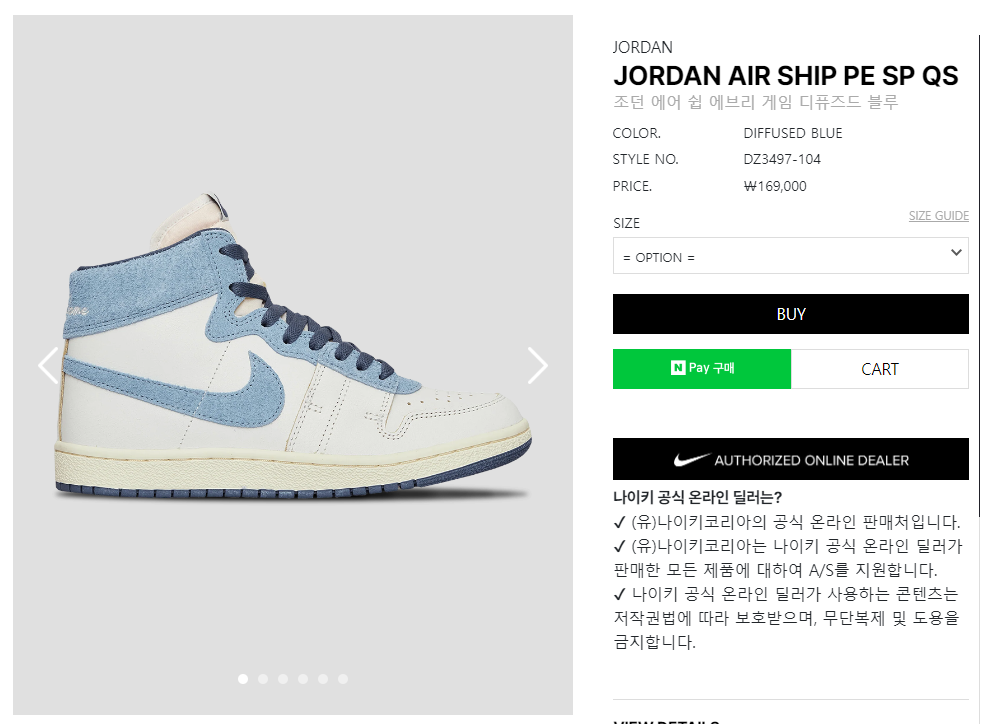
Task: Open the size OPTION dropdown
Action: coord(790,256)
